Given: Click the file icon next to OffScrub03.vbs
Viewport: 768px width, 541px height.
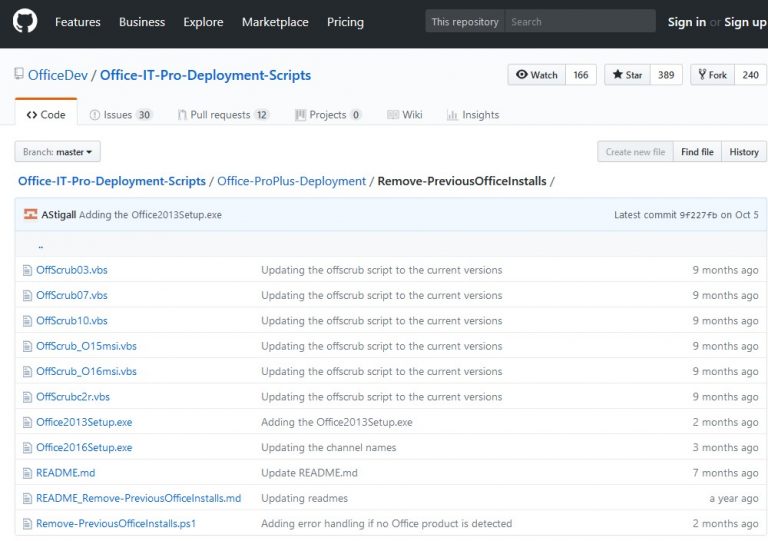Looking at the screenshot, I should pos(27,270).
